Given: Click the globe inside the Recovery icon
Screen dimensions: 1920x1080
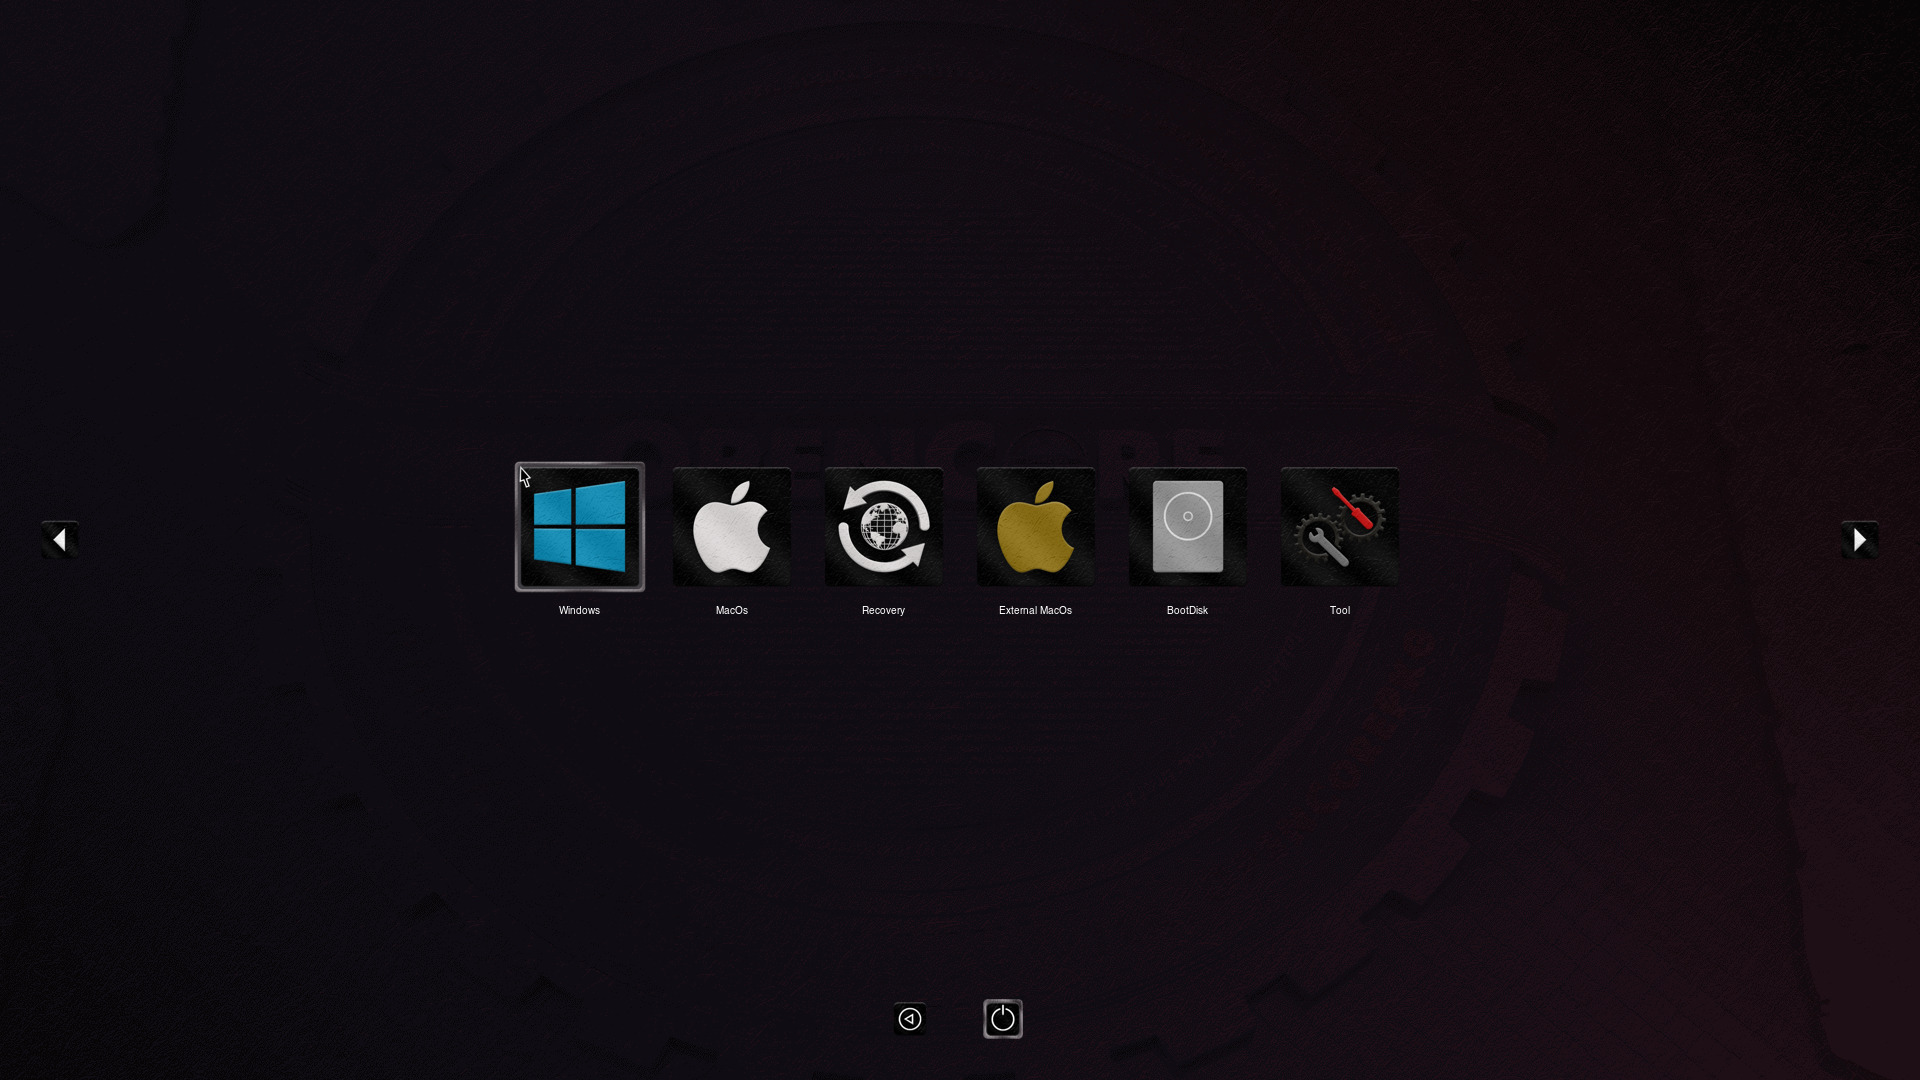Looking at the screenshot, I should [884, 527].
